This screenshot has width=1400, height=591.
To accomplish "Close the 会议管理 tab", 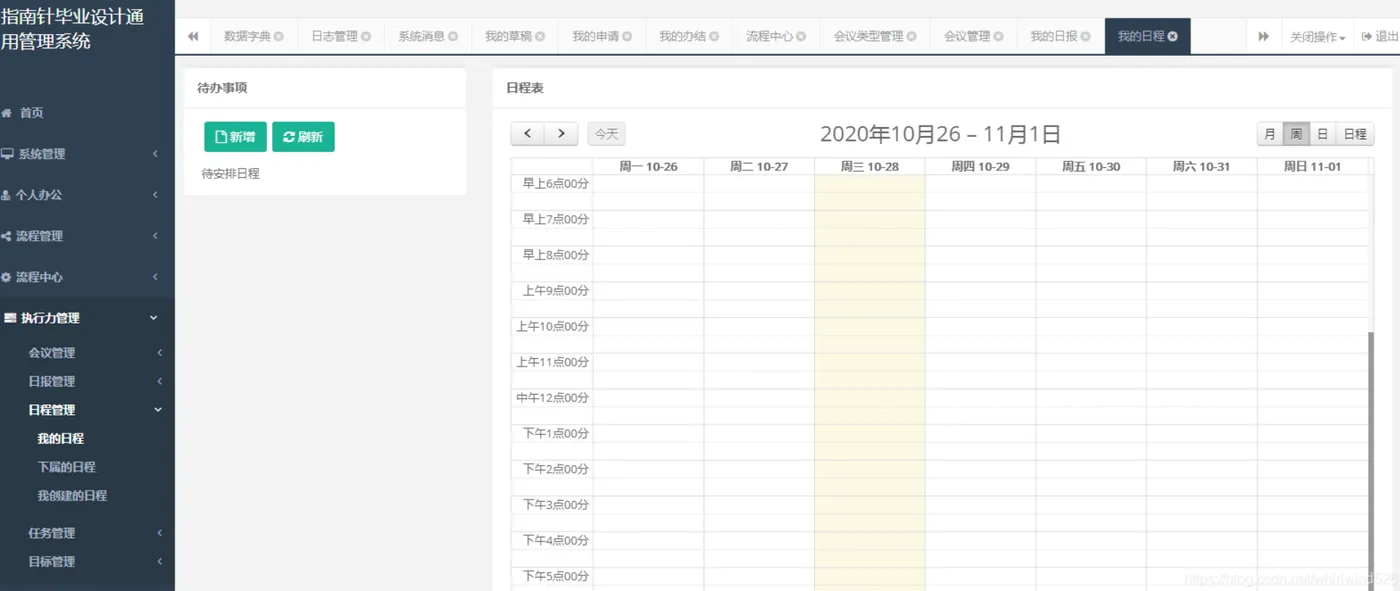I will [x=999, y=36].
